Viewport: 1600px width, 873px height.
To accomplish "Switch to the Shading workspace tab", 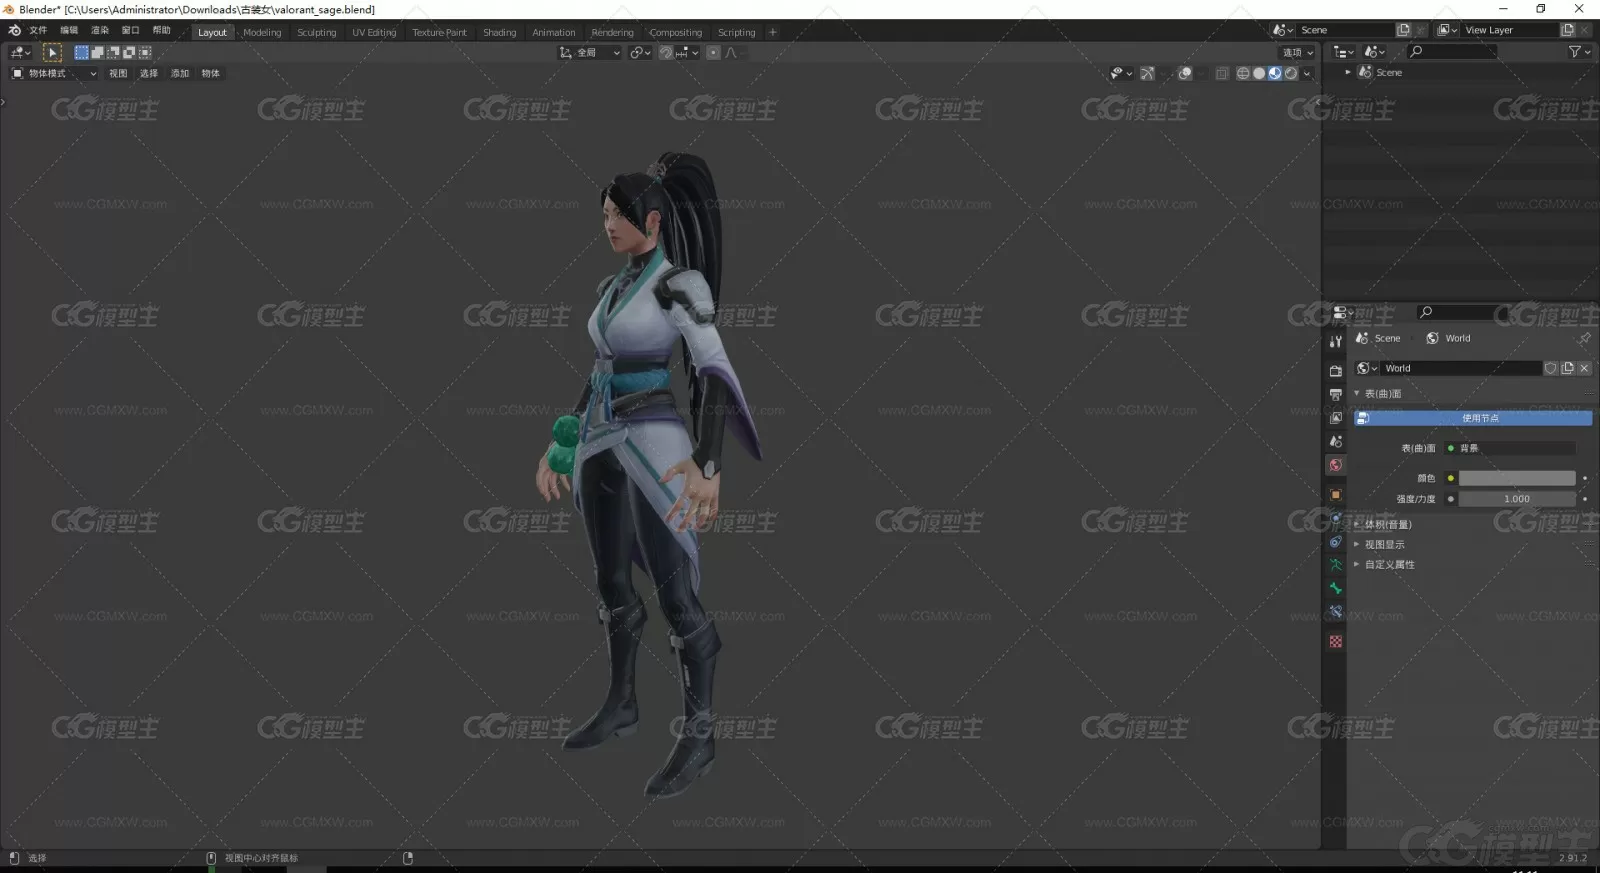I will pyautogui.click(x=500, y=32).
